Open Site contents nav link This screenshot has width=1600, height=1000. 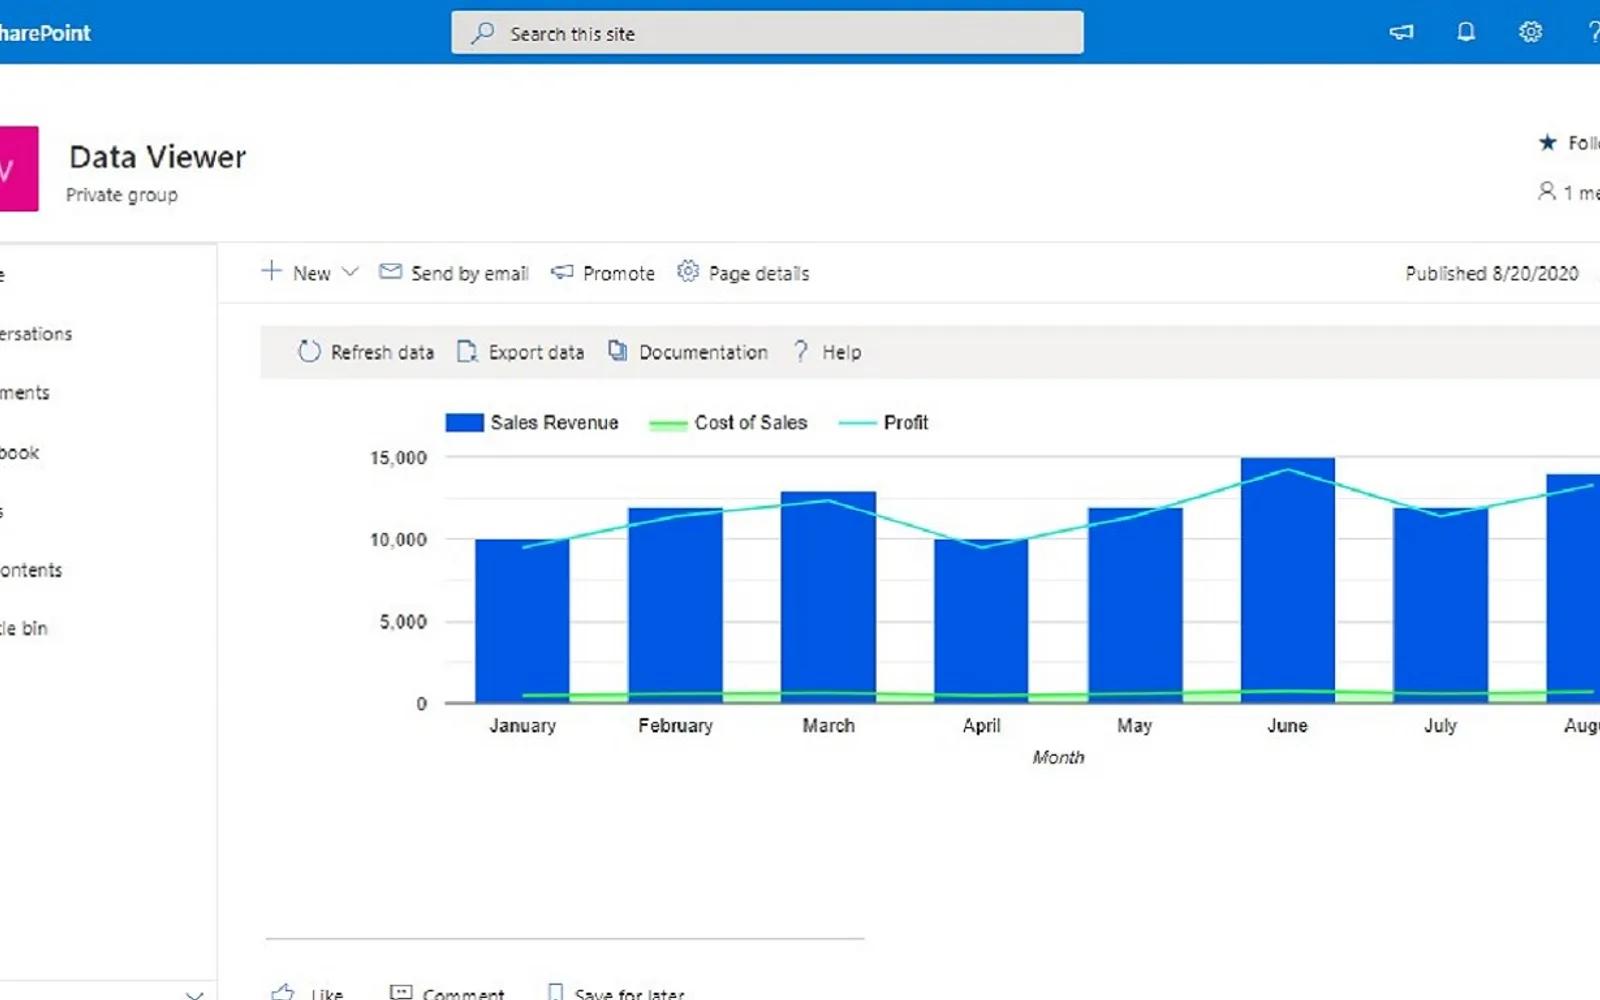[31, 570]
